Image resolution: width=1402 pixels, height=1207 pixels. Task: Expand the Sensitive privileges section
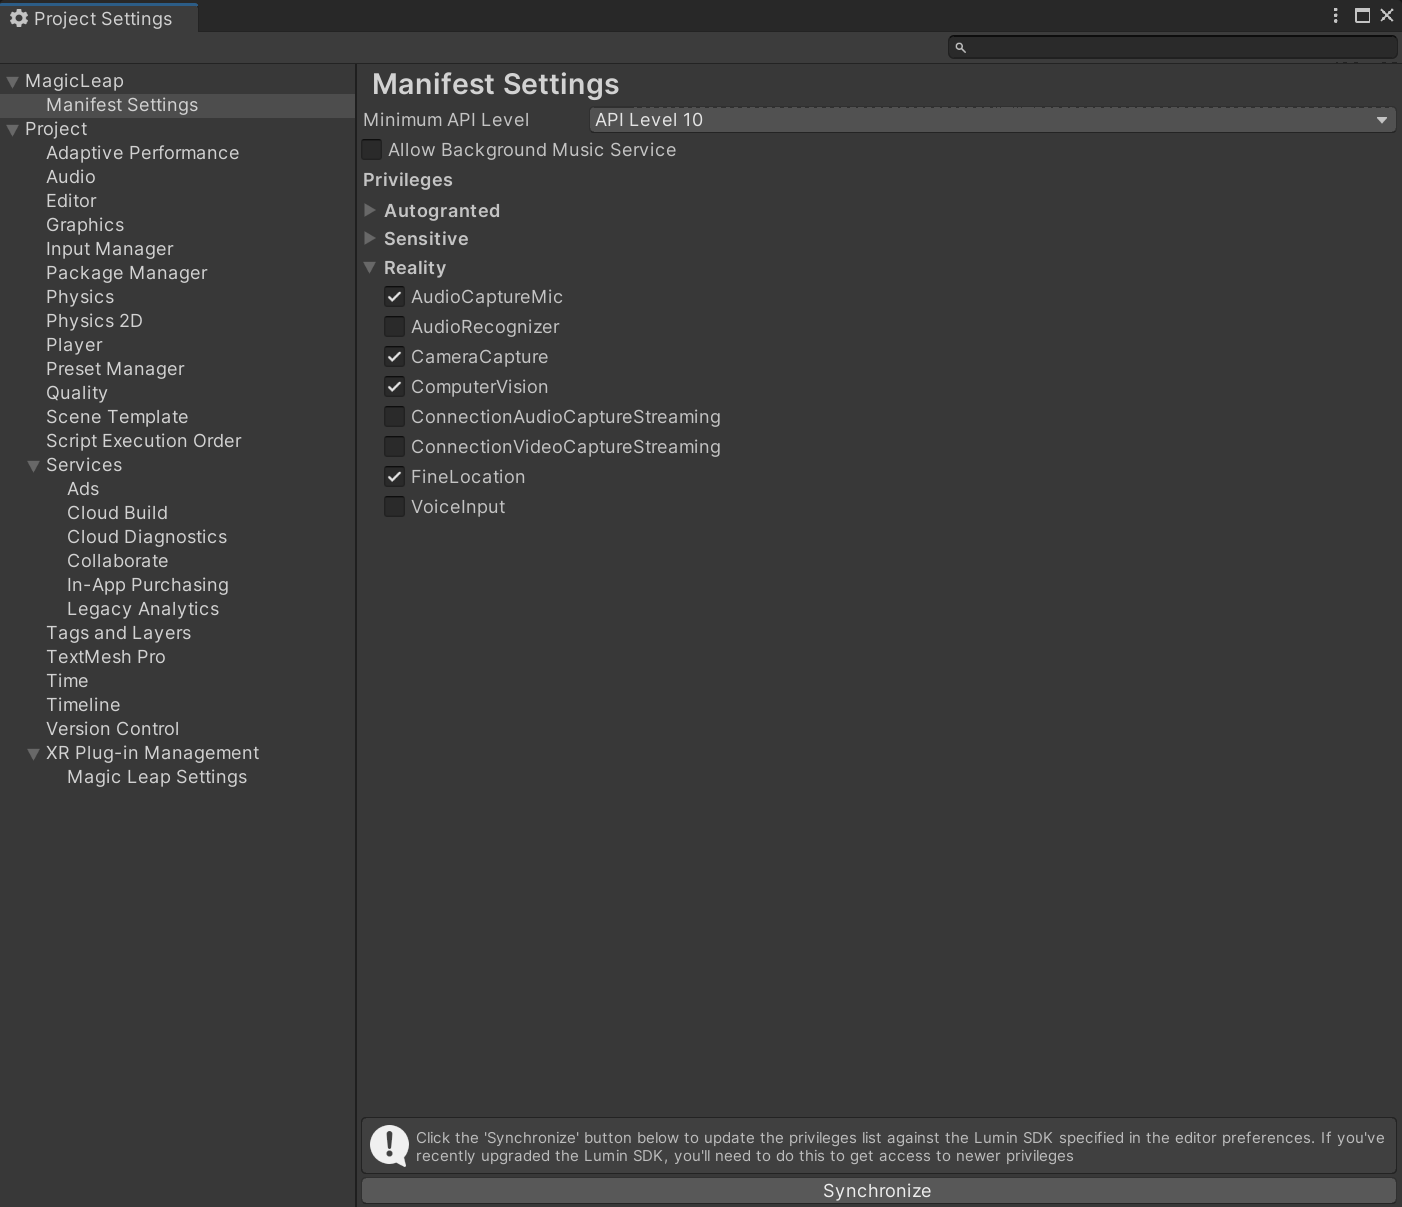(370, 238)
